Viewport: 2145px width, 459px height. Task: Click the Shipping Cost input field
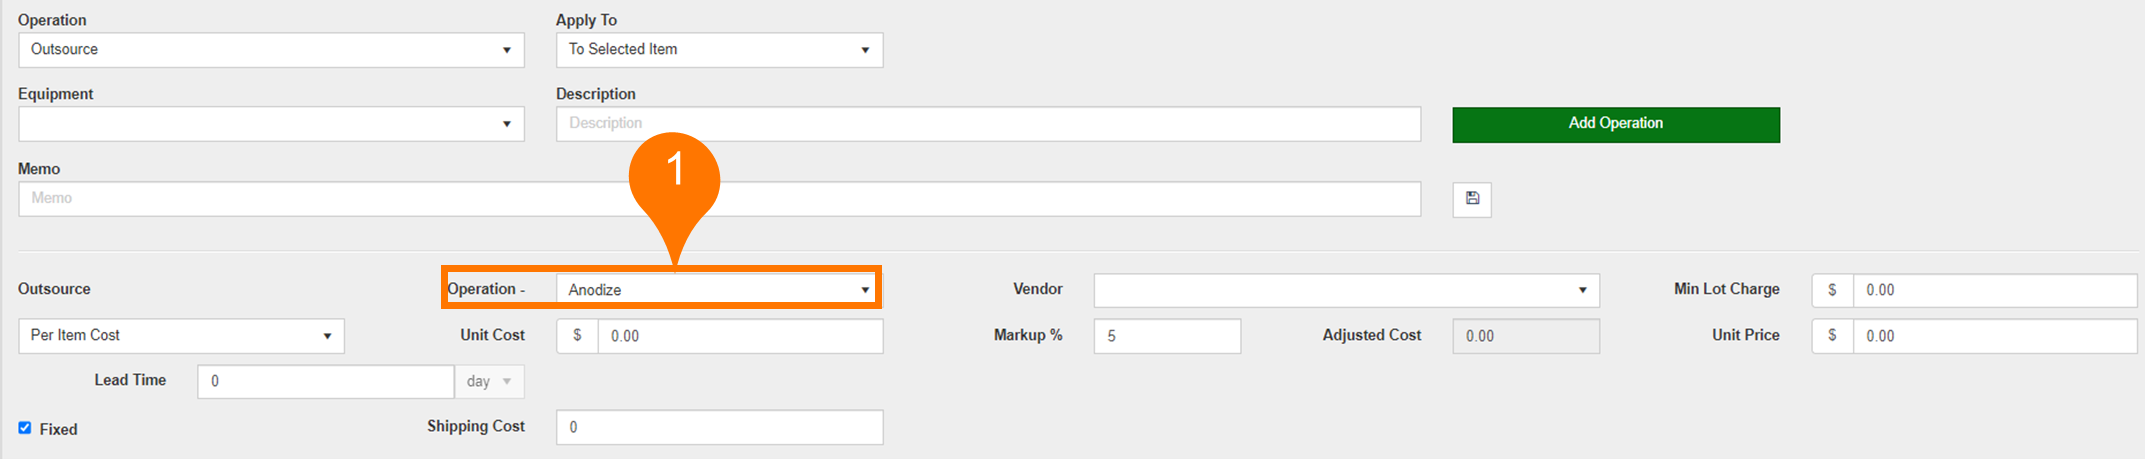[x=718, y=427]
